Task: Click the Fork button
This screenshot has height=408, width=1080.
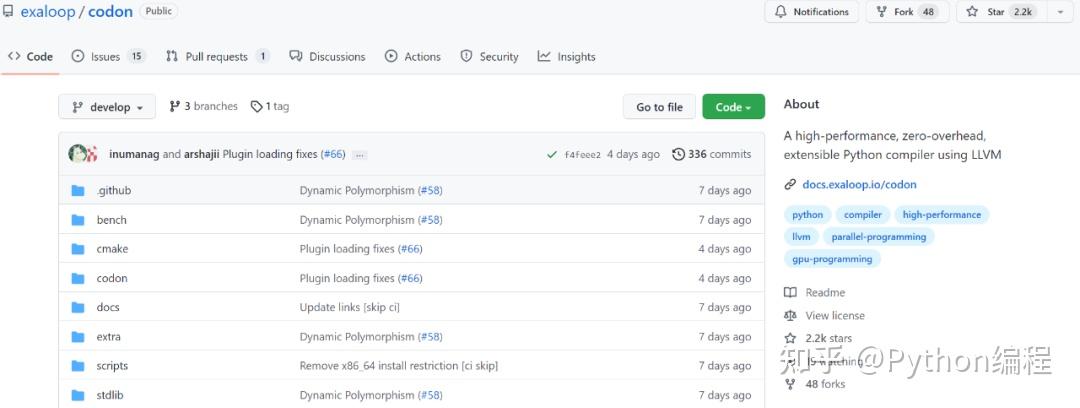Action: coord(904,12)
